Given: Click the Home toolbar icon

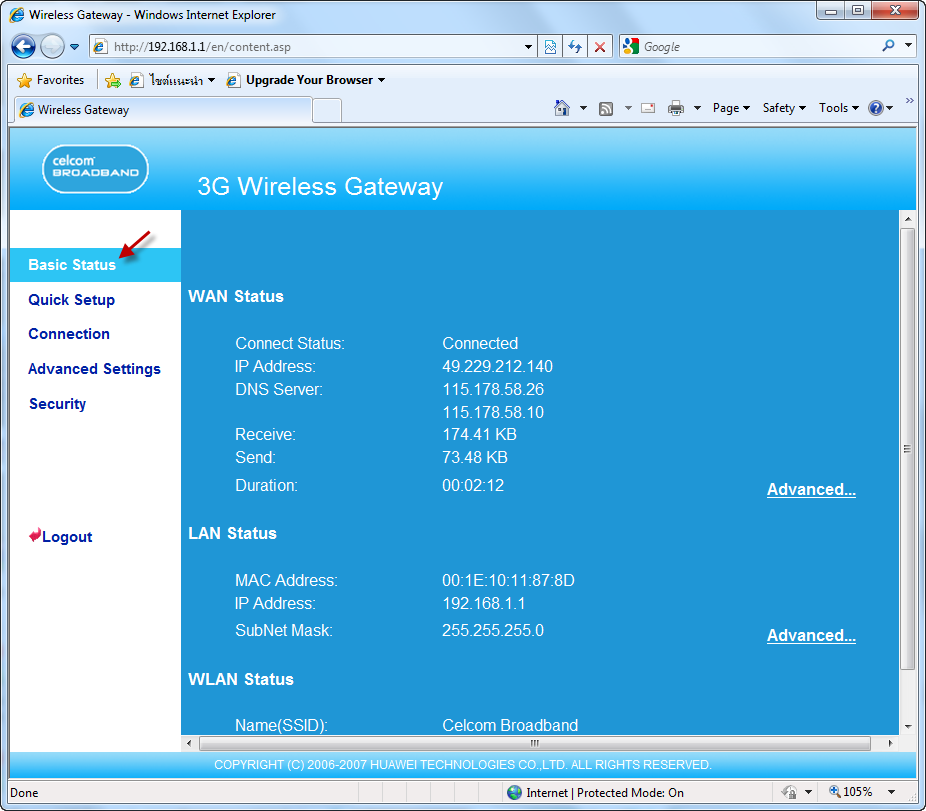Looking at the screenshot, I should (x=562, y=108).
